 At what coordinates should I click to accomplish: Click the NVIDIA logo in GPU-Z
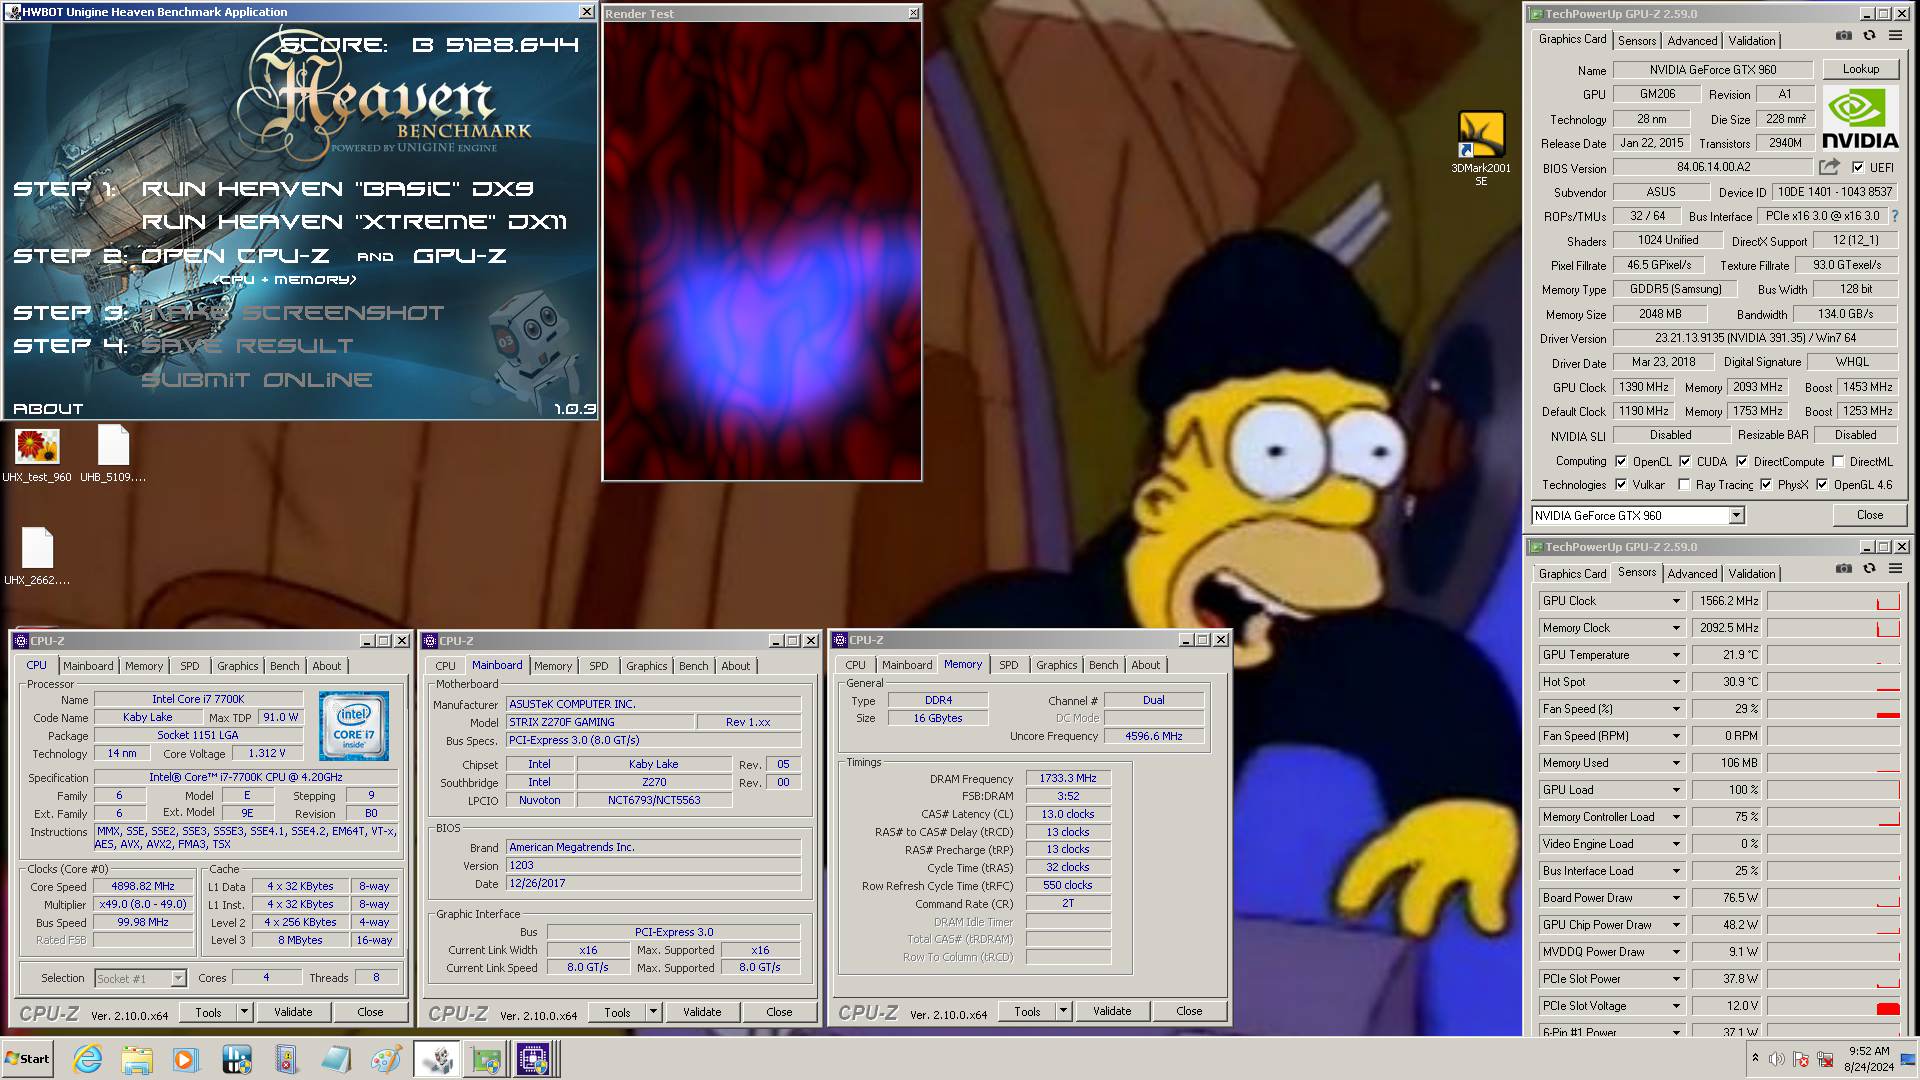(1859, 118)
